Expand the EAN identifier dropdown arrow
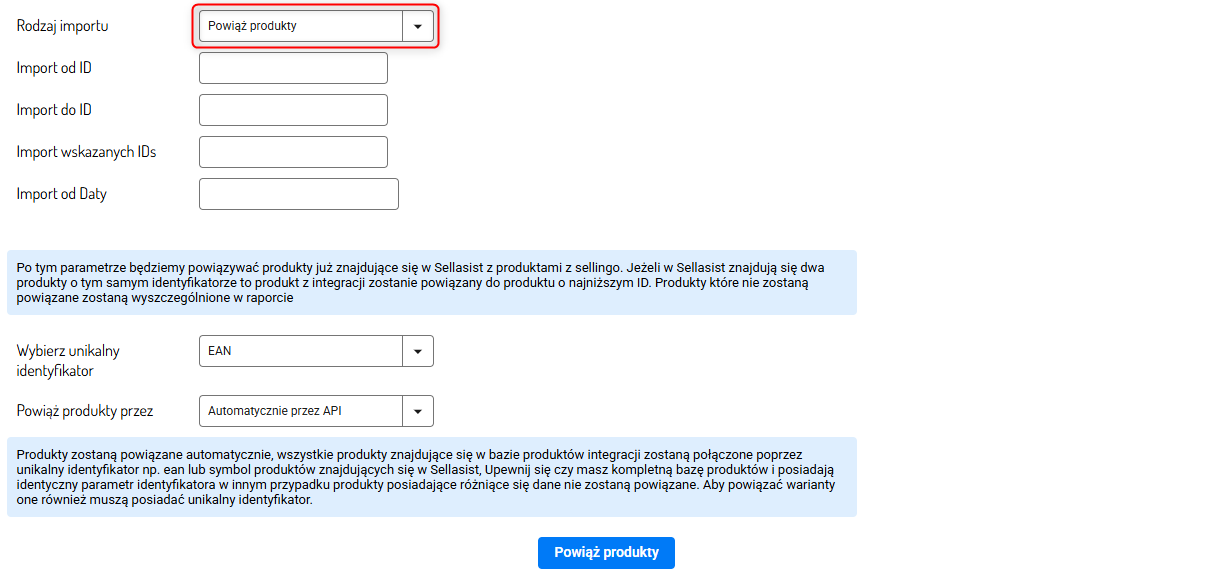This screenshot has width=1214, height=579. point(417,351)
